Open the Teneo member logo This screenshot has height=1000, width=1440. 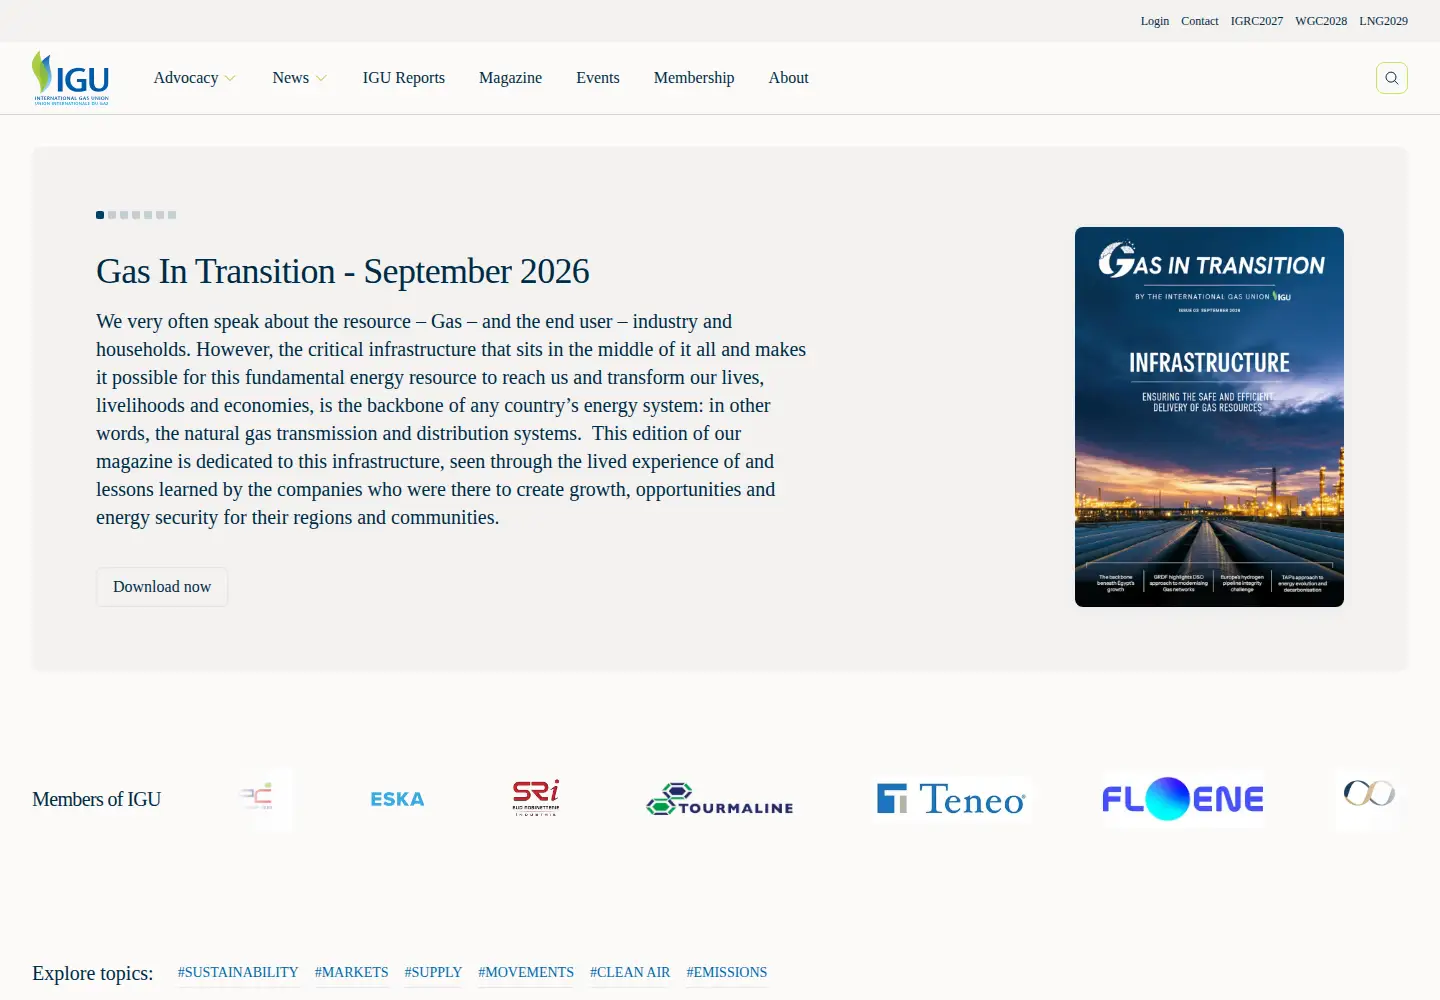coord(952,799)
